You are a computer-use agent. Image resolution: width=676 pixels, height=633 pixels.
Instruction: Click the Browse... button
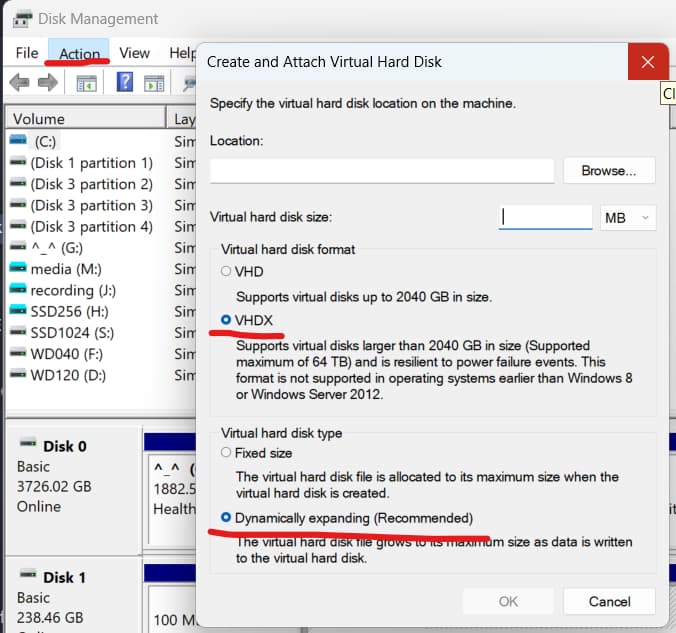point(608,171)
